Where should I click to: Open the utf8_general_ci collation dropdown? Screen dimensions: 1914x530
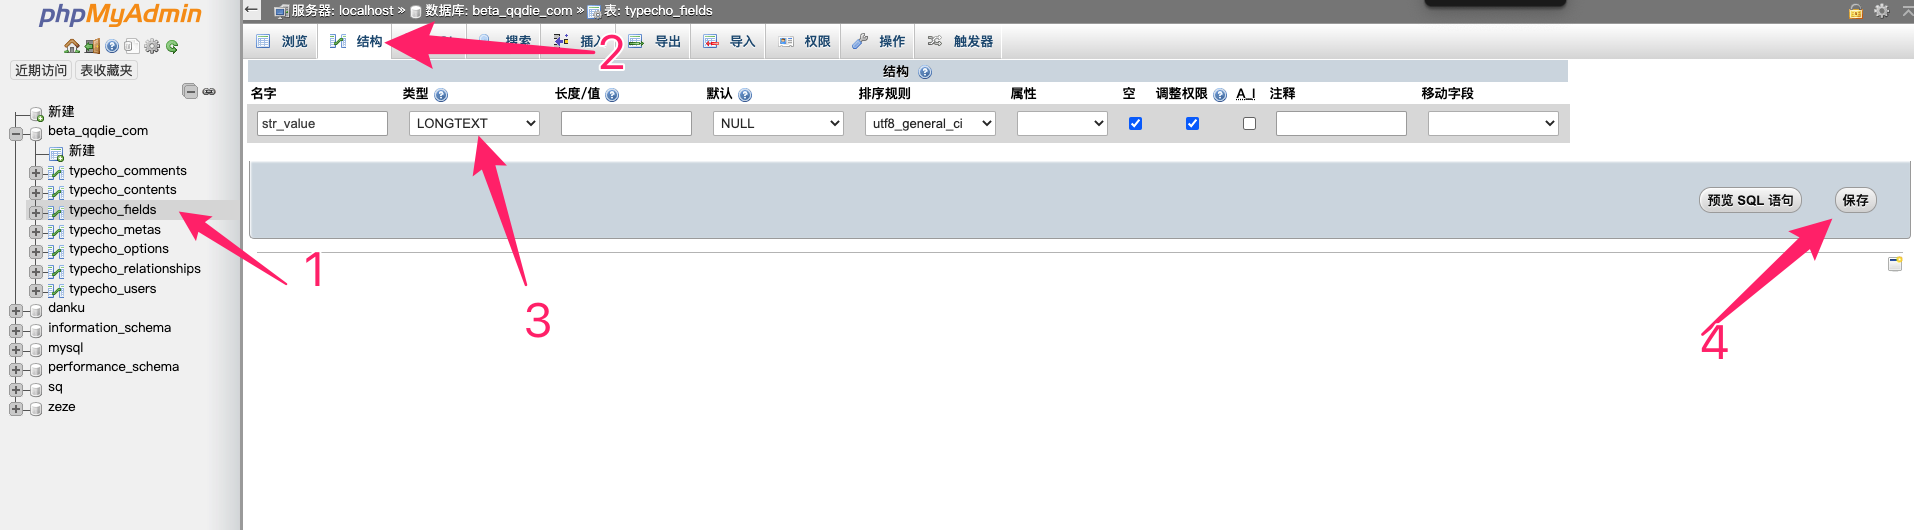tap(930, 123)
